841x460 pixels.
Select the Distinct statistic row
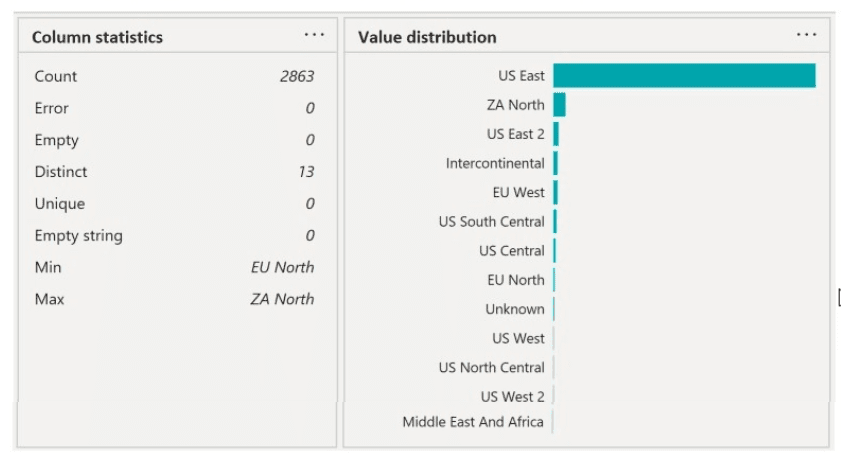[x=174, y=172]
